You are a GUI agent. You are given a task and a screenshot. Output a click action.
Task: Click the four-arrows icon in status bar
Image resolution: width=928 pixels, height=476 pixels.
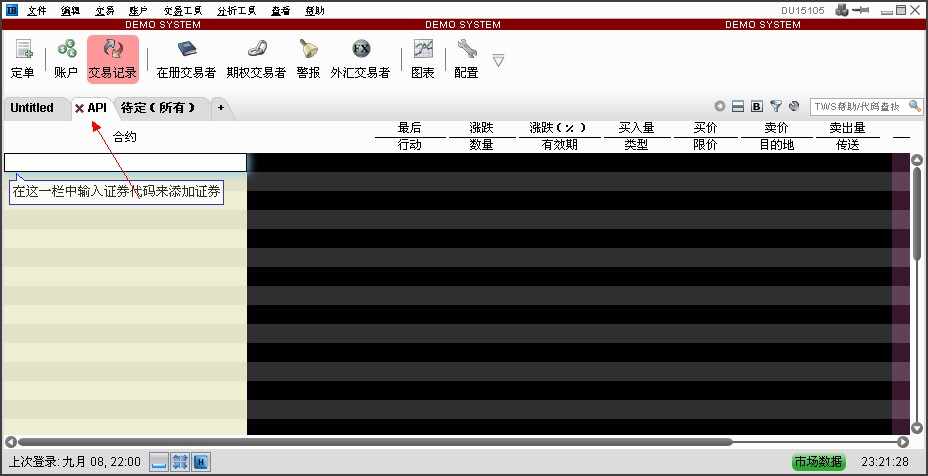[x=180, y=462]
